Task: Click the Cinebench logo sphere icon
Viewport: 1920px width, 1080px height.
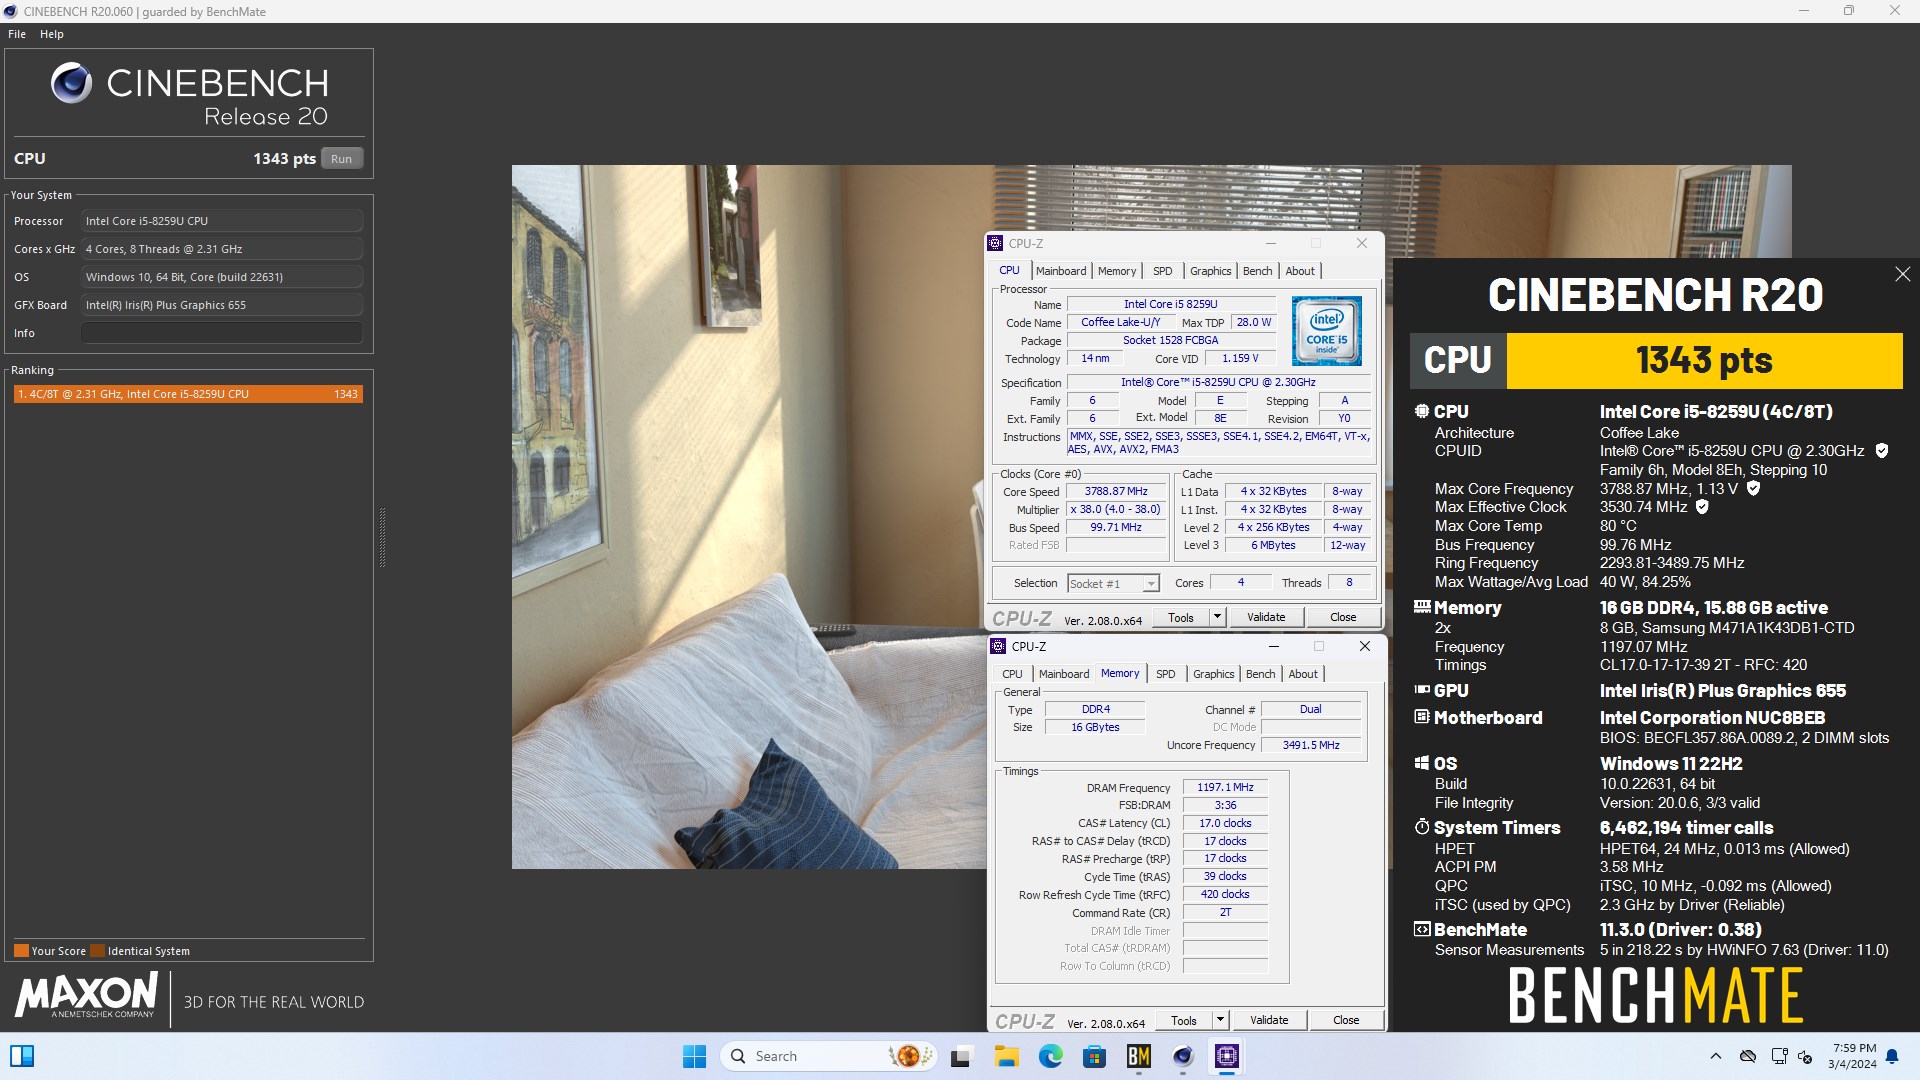Action: (71, 84)
